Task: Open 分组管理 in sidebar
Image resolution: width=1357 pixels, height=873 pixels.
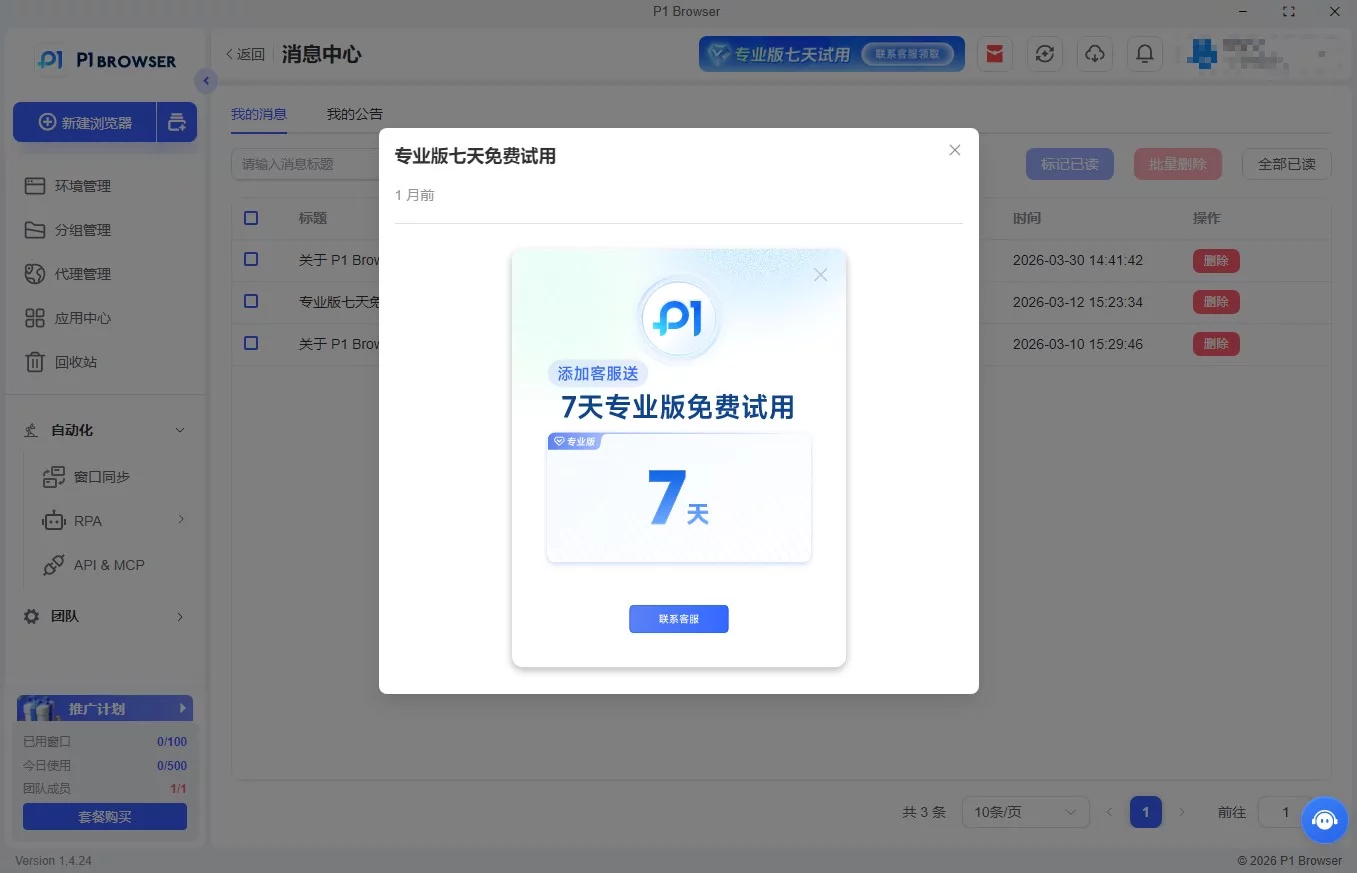Action: [x=105, y=230]
